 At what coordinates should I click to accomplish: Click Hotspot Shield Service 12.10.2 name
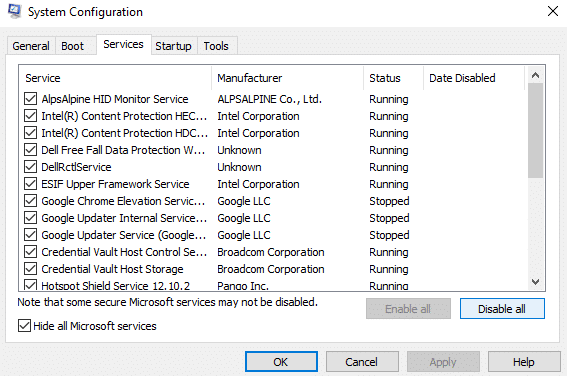click(116, 286)
